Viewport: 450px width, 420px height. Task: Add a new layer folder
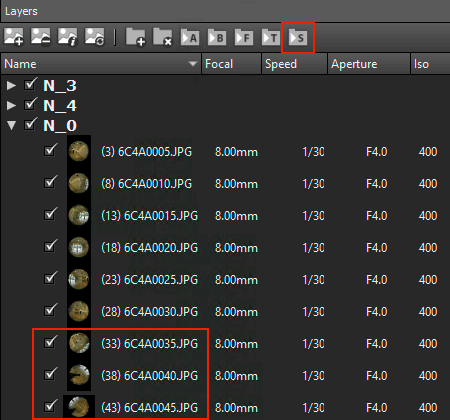pos(136,37)
